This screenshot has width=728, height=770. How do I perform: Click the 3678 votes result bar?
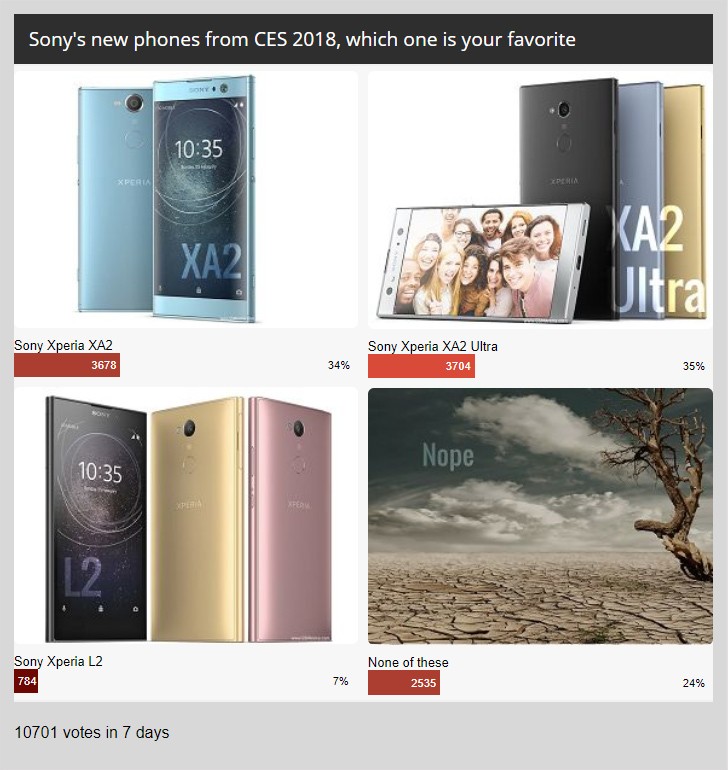pyautogui.click(x=67, y=365)
